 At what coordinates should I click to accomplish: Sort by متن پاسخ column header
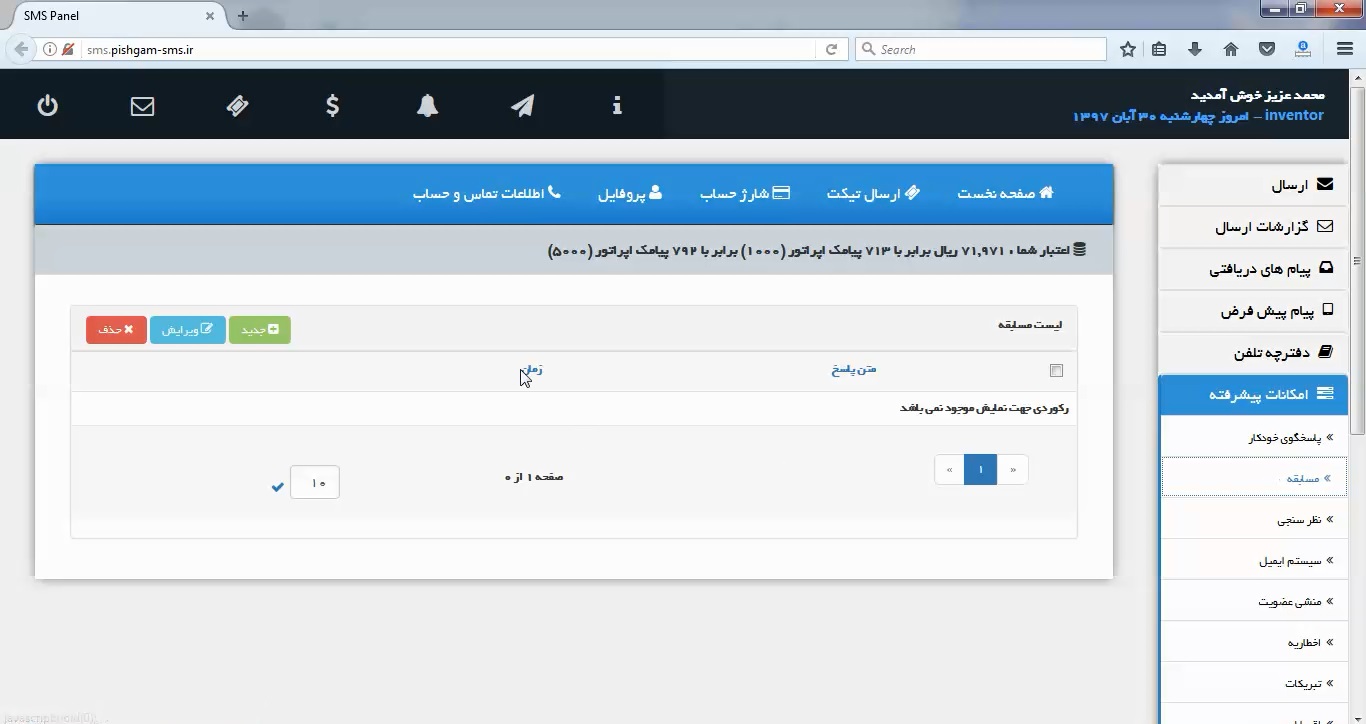pyautogui.click(x=854, y=369)
